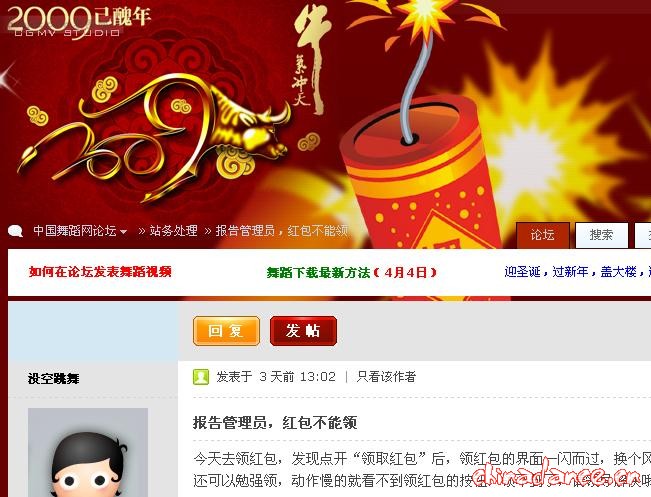Viewport: 651px width, 497px height.
Task: Open 如何在论坛发表舞蹈视频 announcement
Action: pyautogui.click(x=100, y=272)
